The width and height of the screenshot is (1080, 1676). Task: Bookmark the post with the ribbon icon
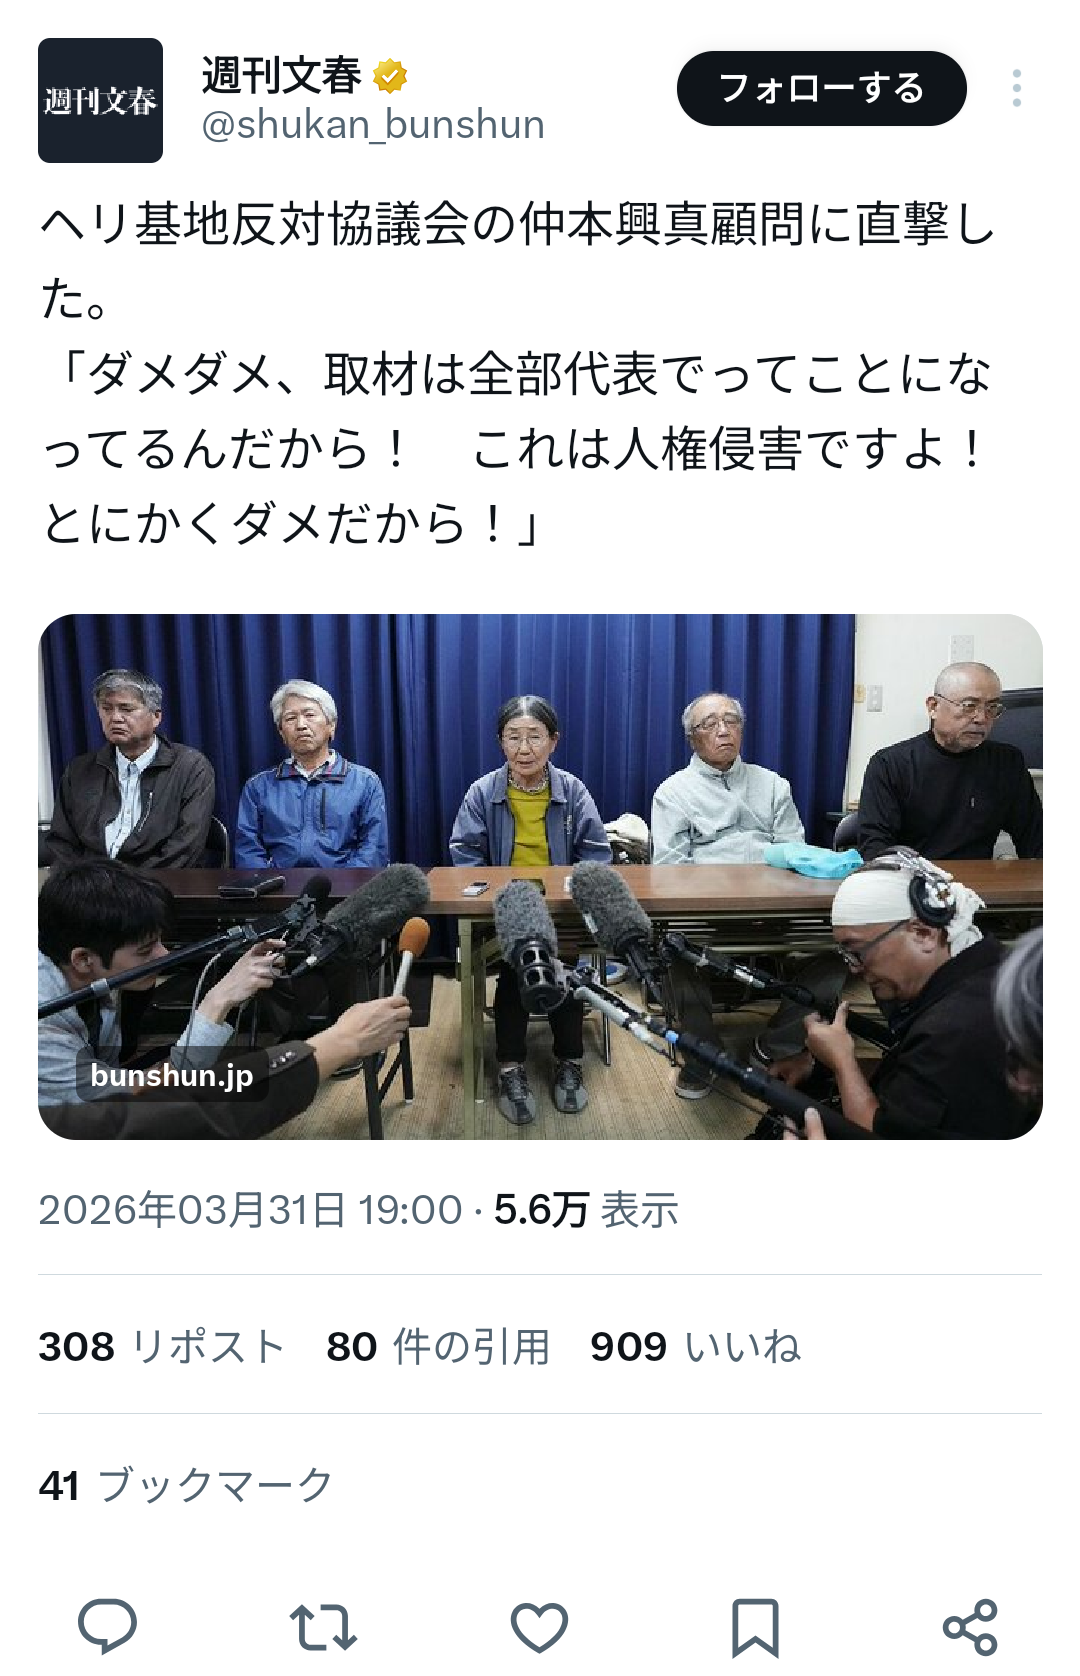point(755,1628)
